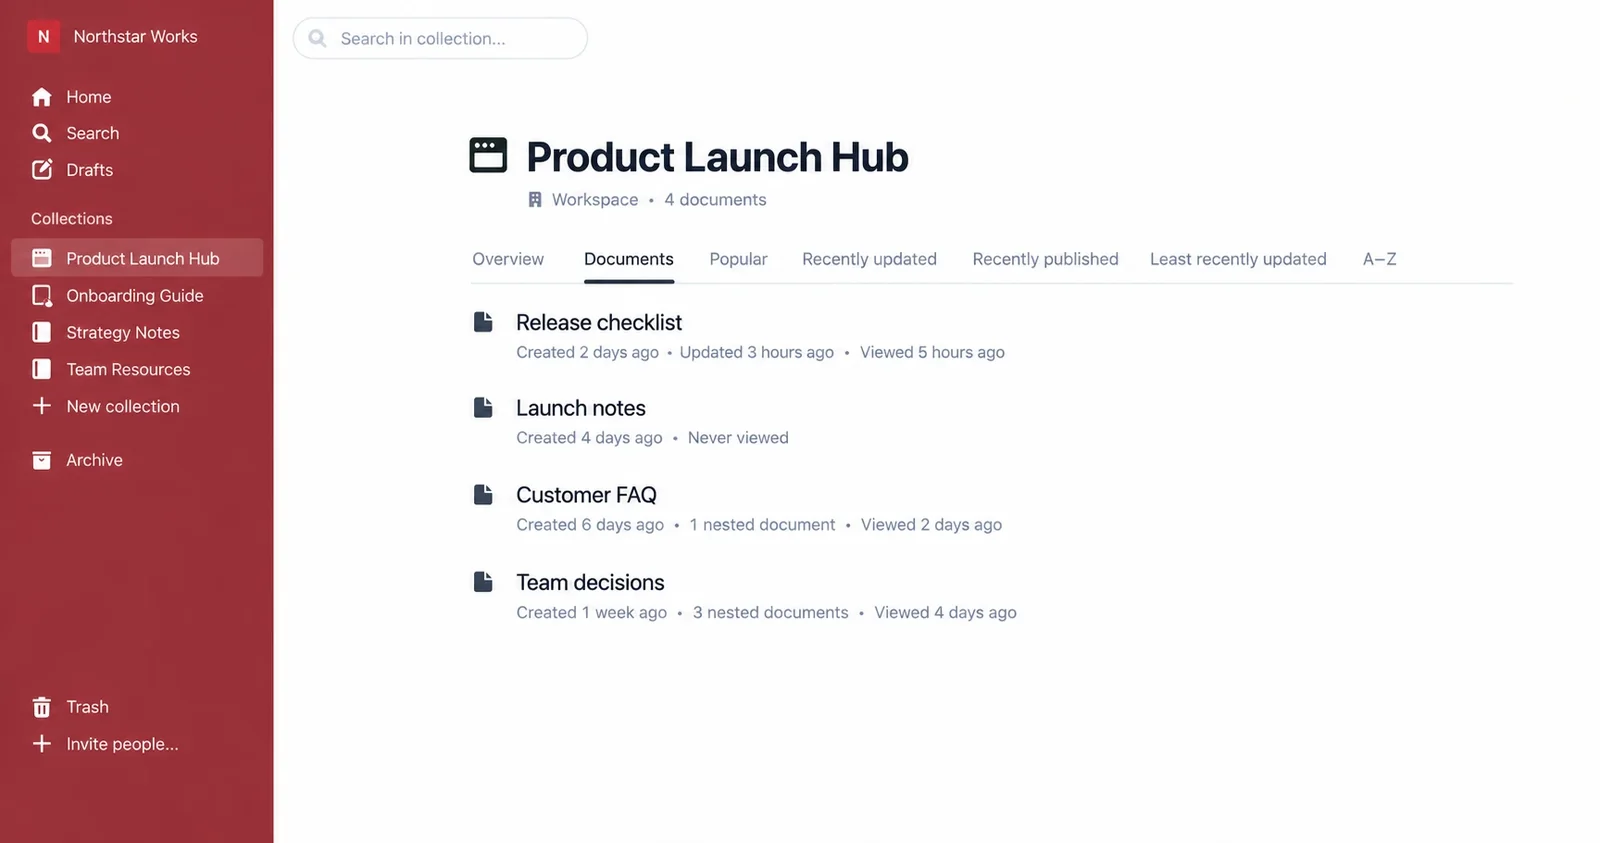Click the 'Never viewed' text
Image resolution: width=1600 pixels, height=843 pixels.
(738, 438)
